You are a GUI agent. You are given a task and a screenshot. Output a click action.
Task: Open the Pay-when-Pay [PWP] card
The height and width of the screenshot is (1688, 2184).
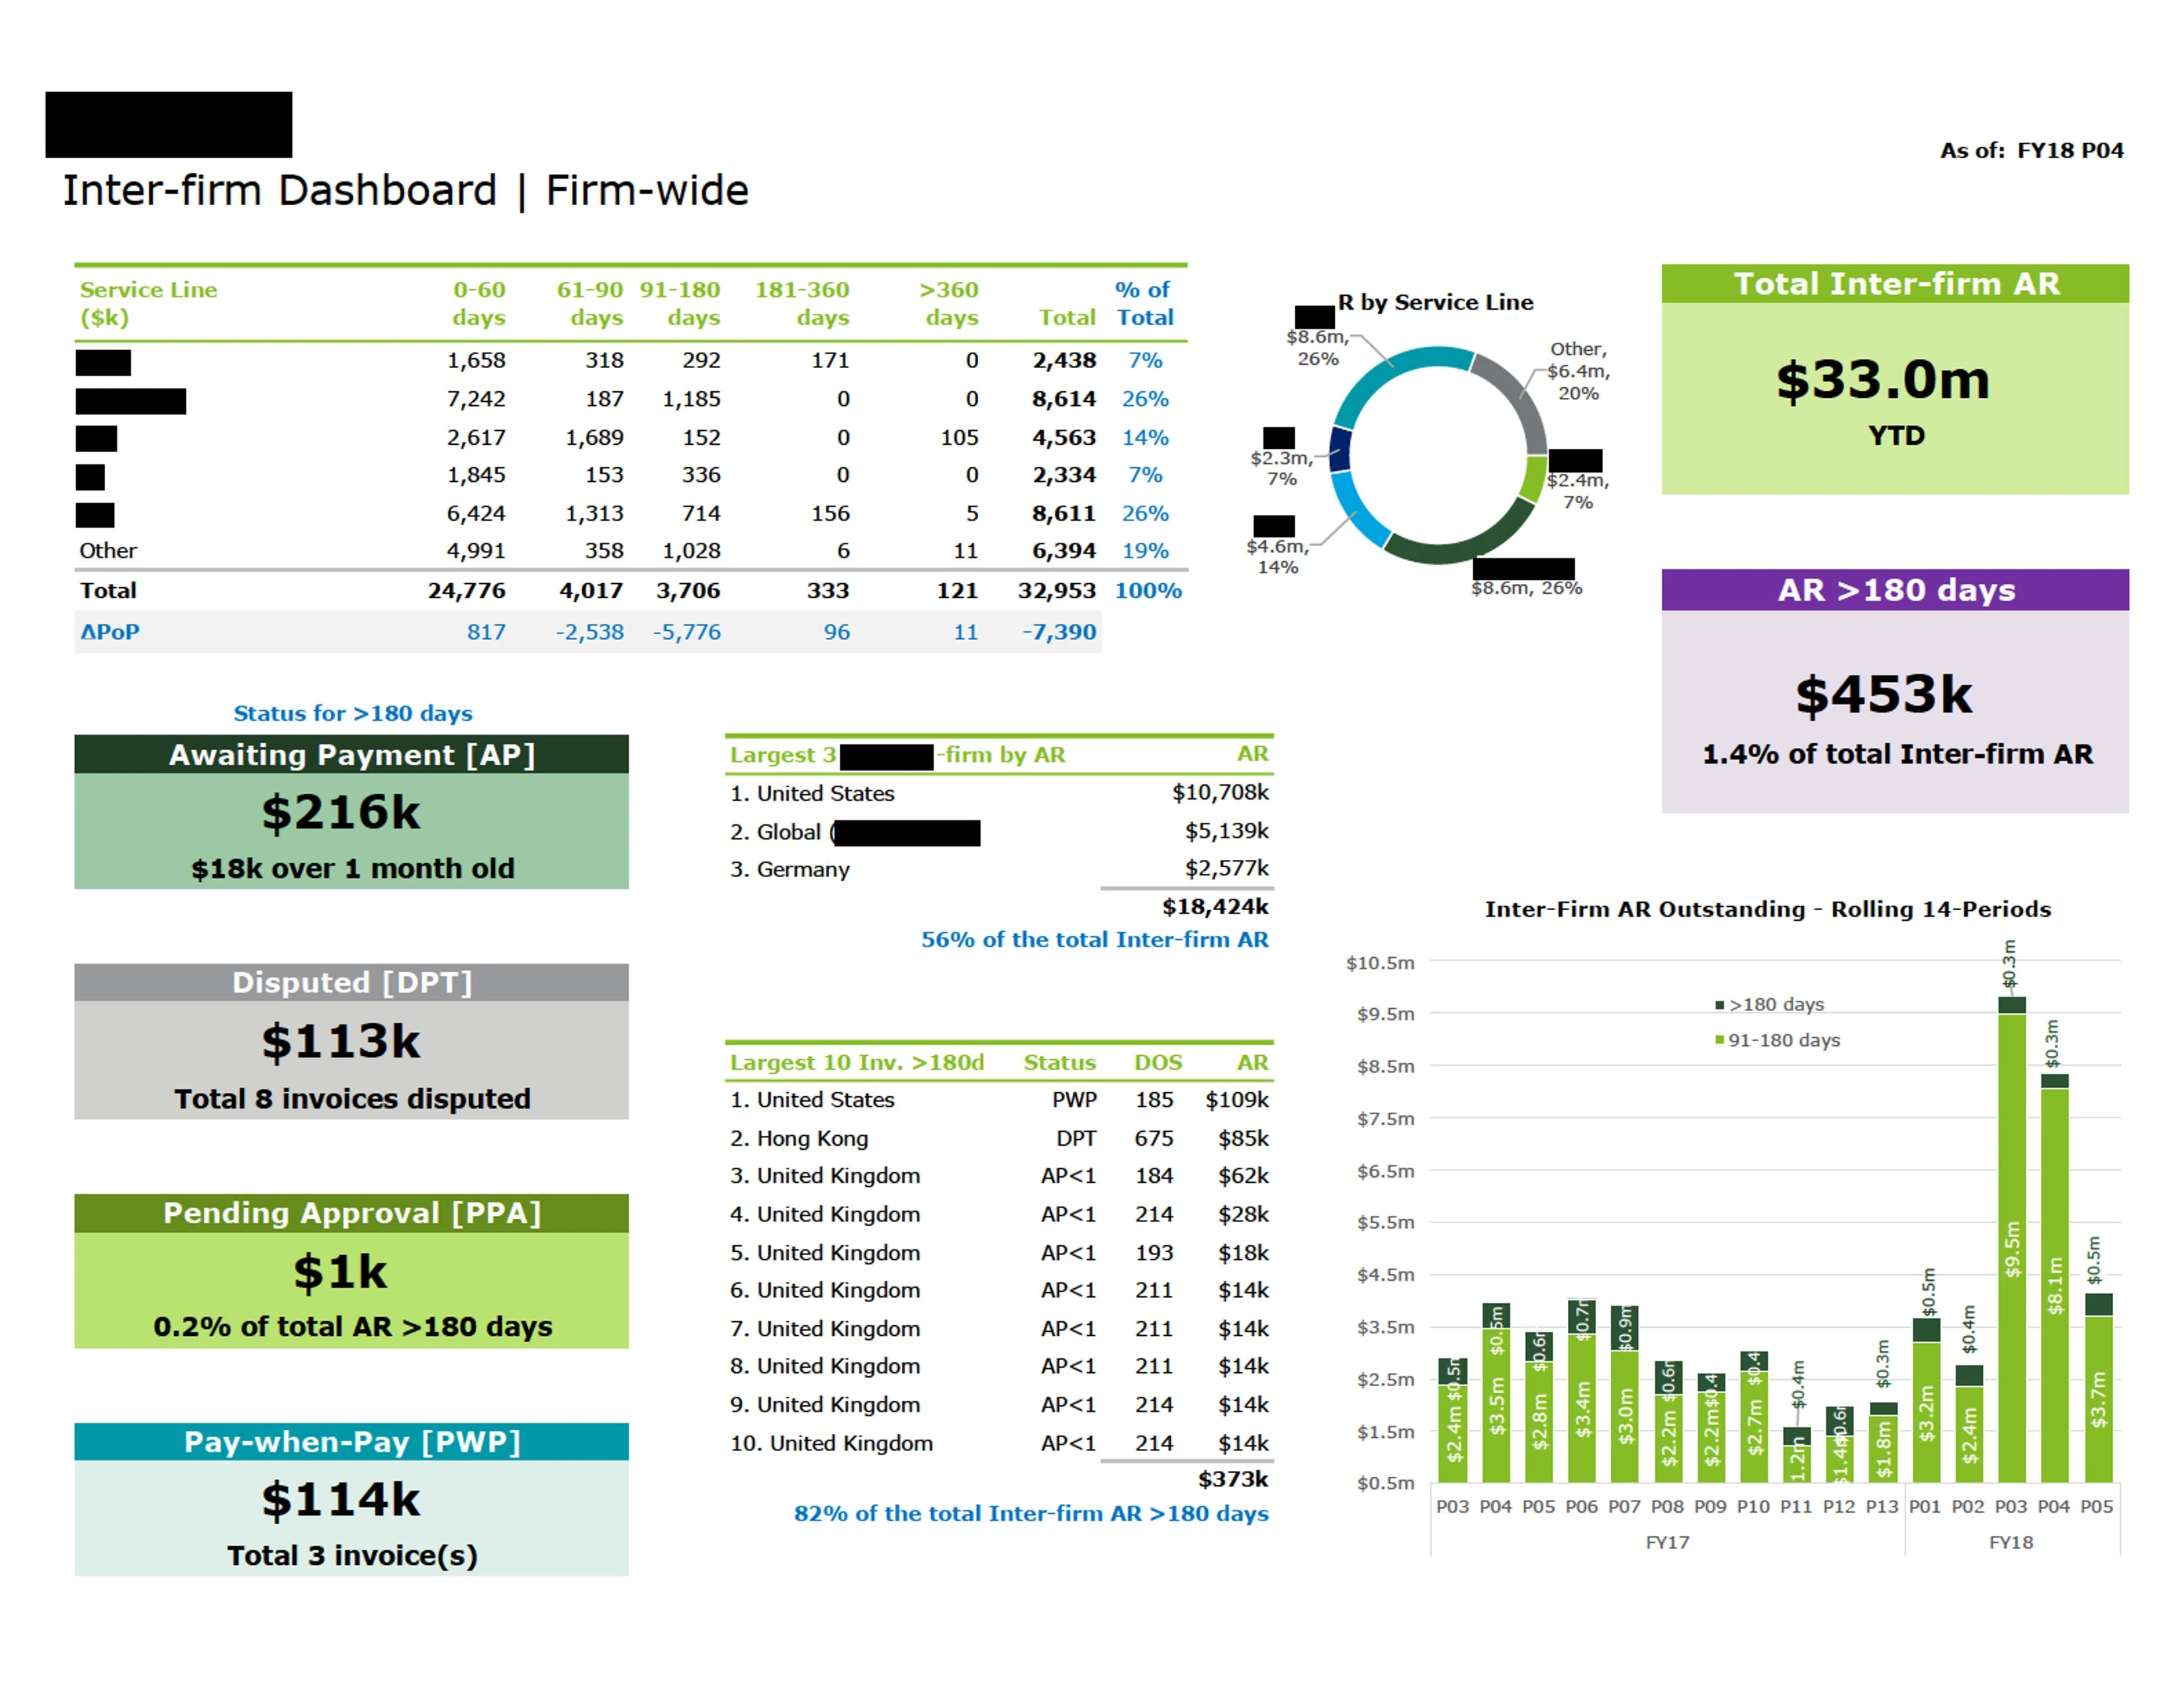click(x=351, y=1500)
